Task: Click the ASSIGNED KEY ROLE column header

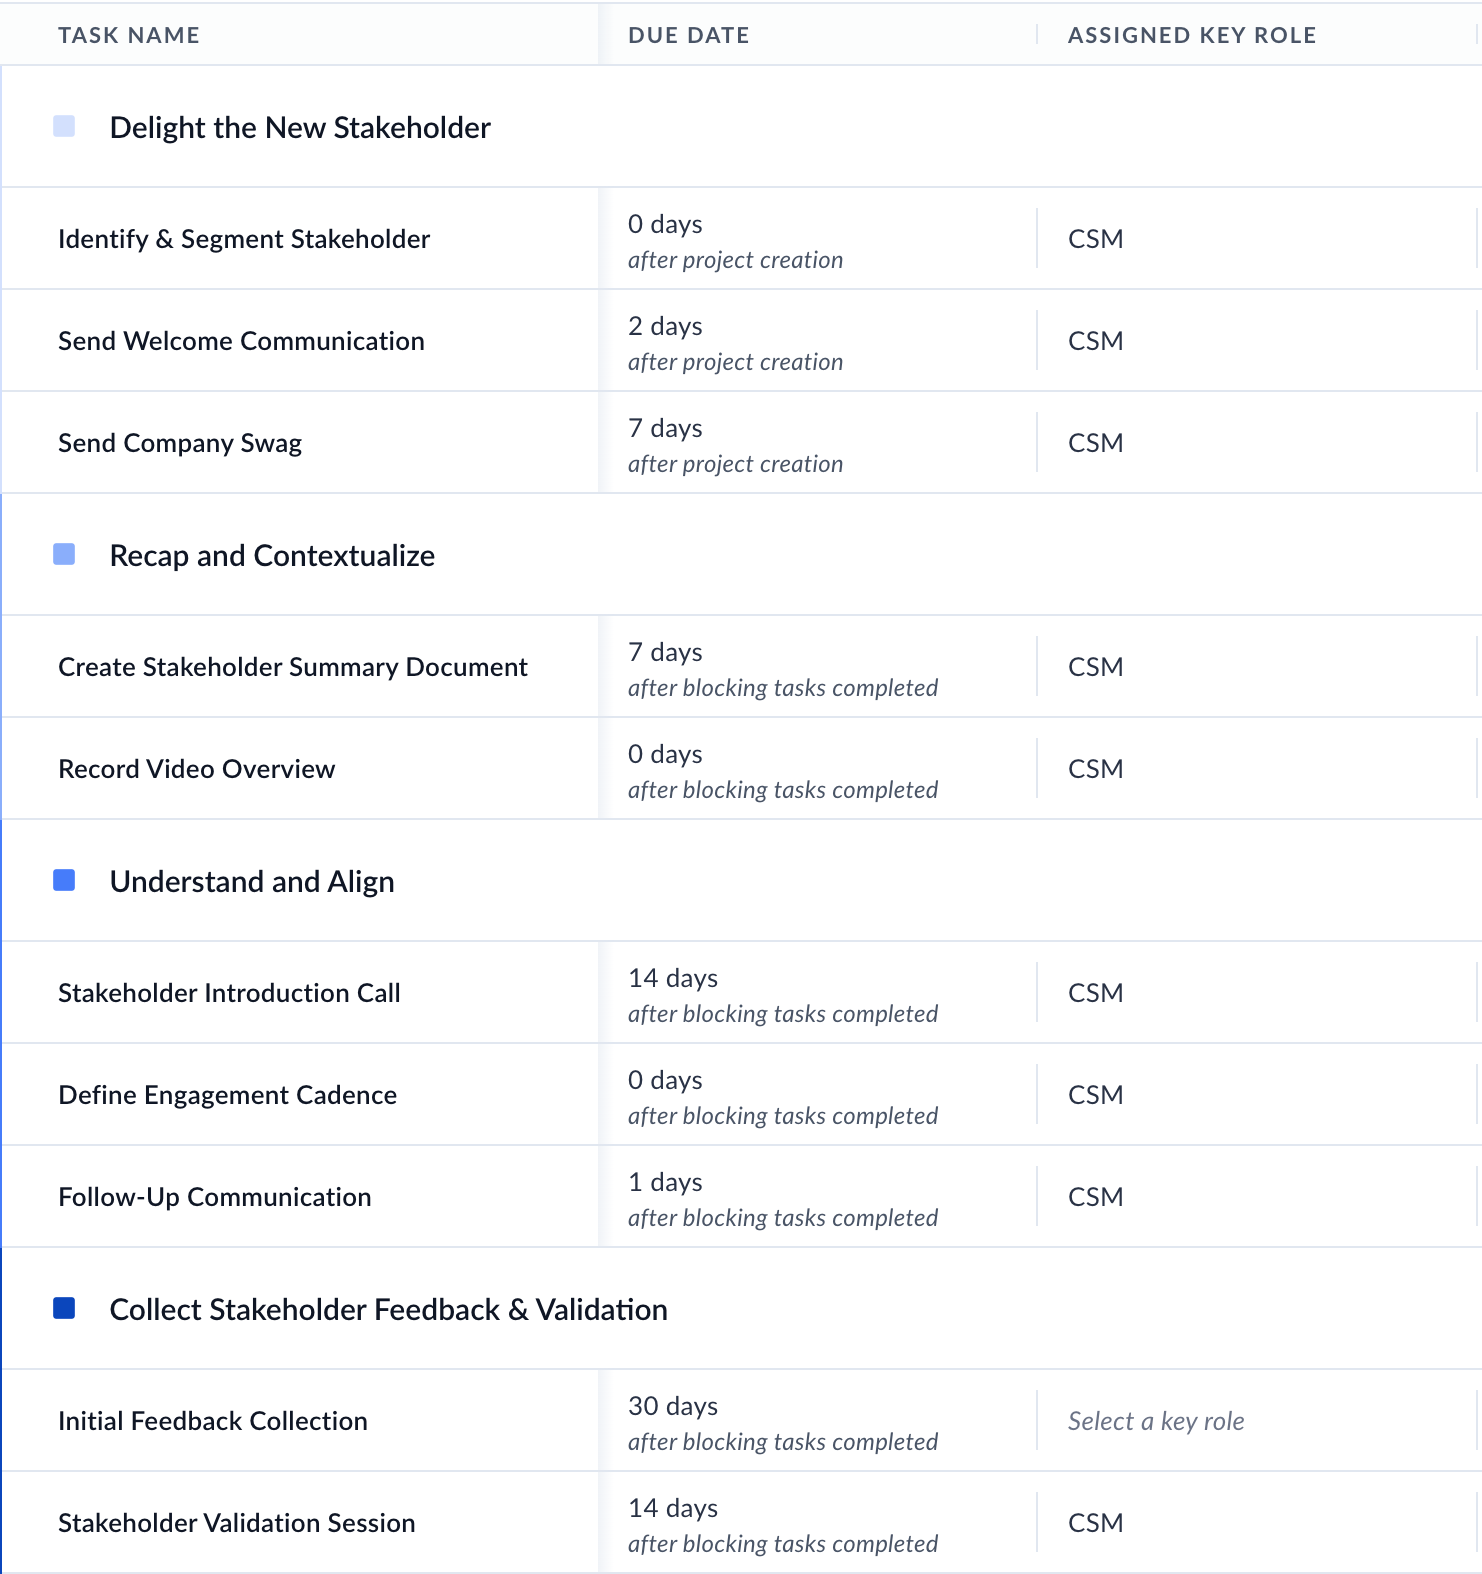Action: (x=1192, y=35)
